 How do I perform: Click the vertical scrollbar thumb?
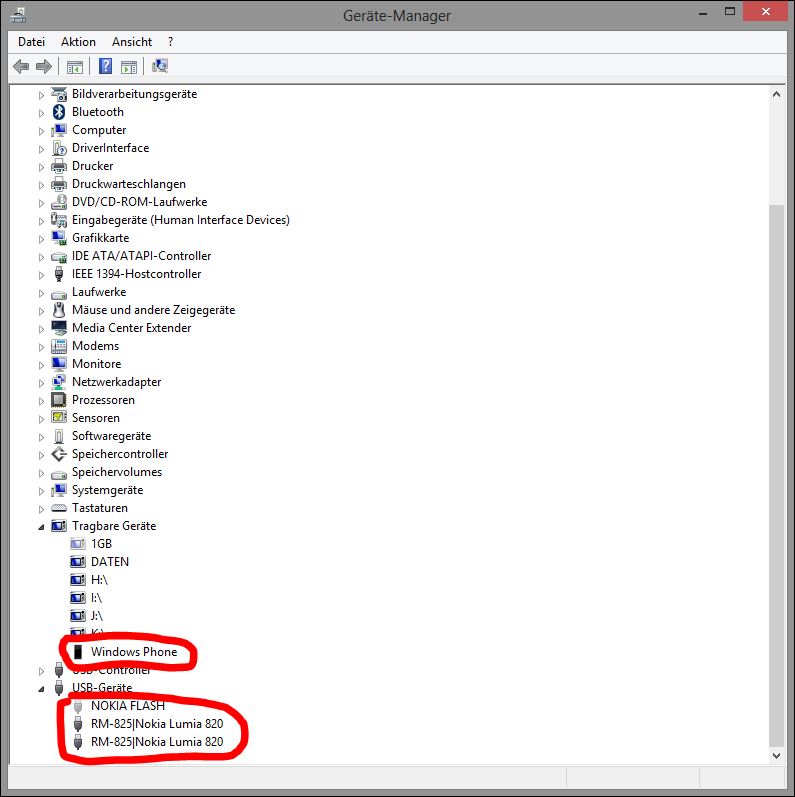[x=776, y=475]
